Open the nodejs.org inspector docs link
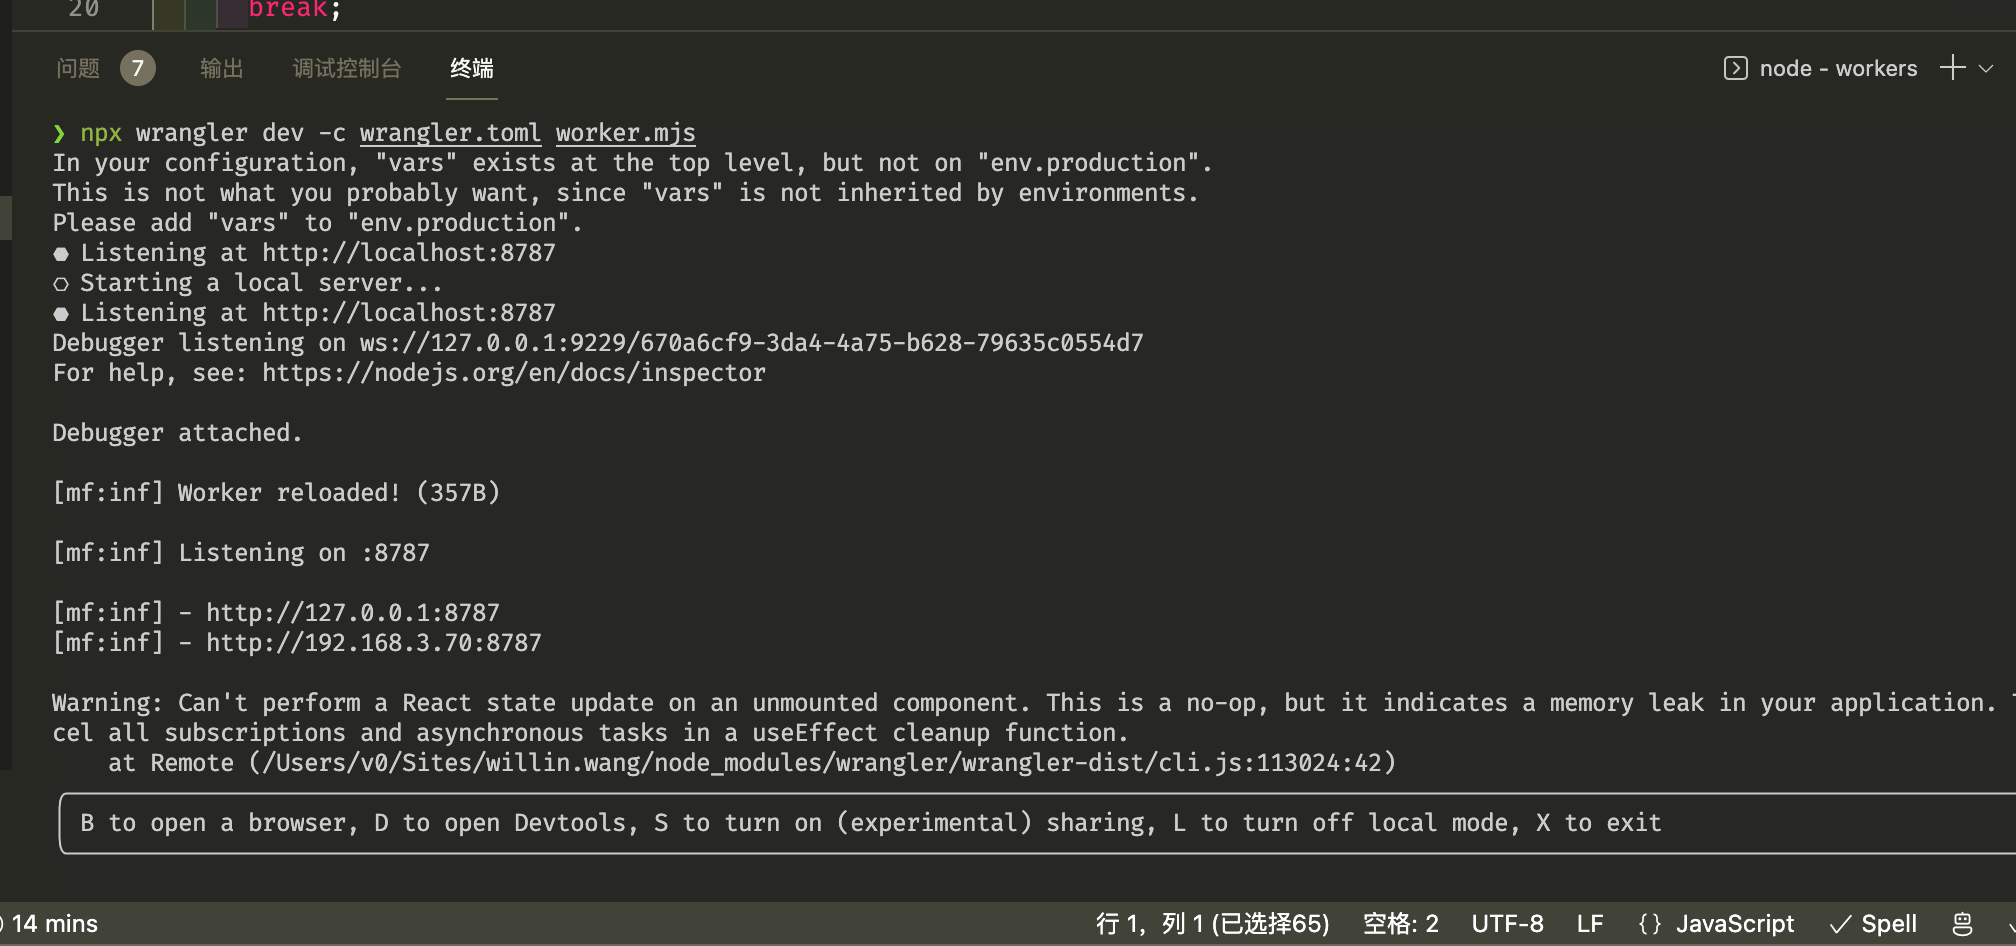 tap(514, 373)
